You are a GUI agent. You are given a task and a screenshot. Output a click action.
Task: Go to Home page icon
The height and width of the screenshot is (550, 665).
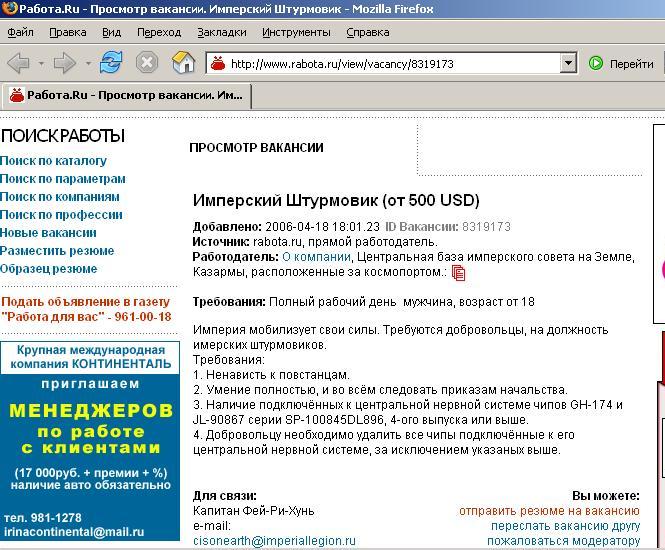point(183,63)
